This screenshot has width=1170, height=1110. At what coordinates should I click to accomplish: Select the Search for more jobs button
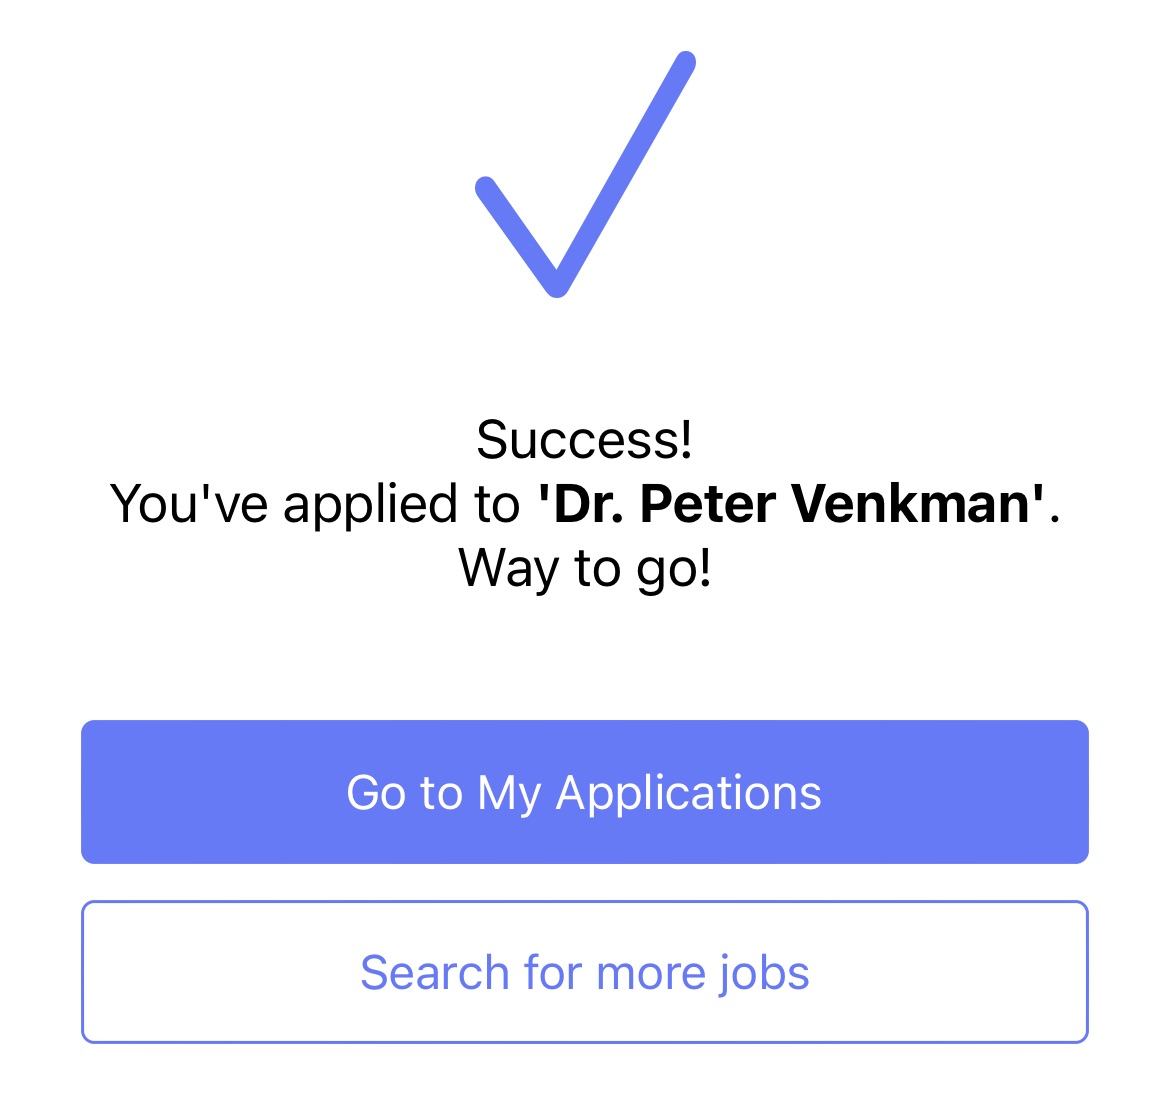pos(585,971)
